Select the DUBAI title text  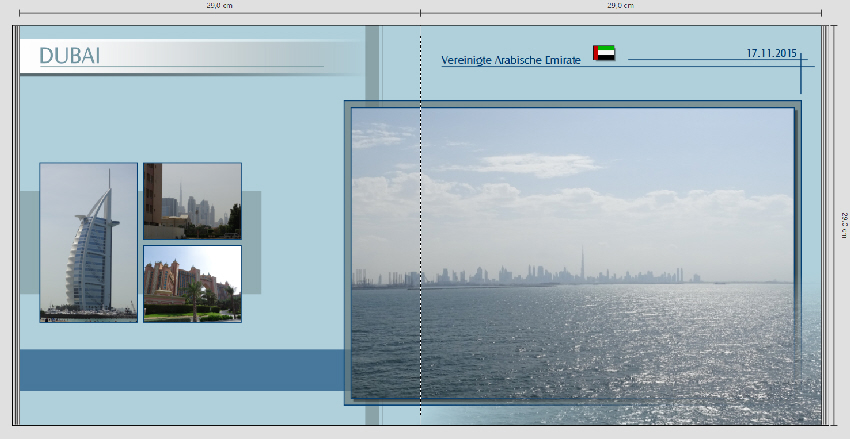pyautogui.click(x=70, y=57)
